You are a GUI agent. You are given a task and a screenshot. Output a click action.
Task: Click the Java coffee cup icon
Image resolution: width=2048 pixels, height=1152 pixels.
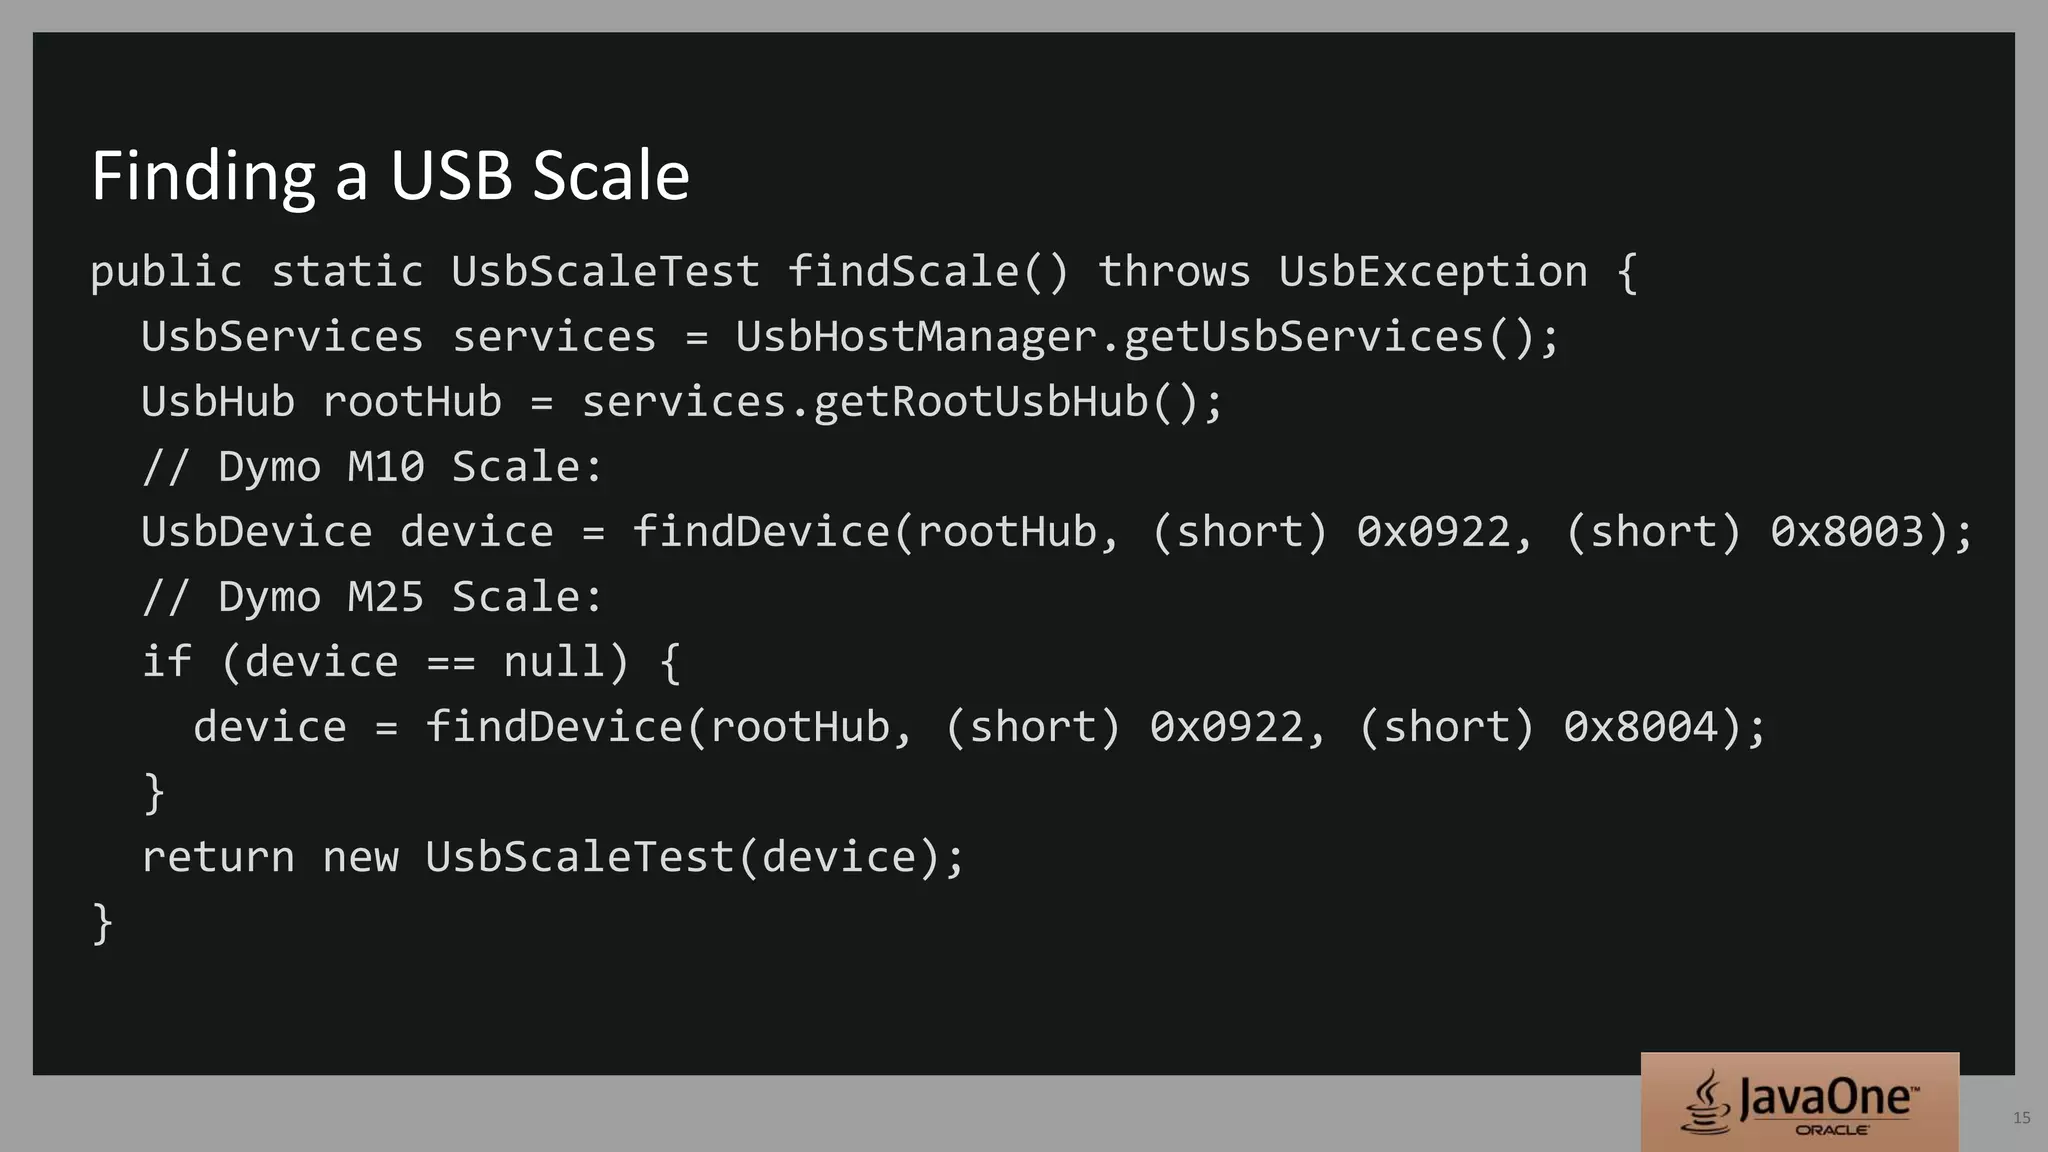(x=1706, y=1102)
